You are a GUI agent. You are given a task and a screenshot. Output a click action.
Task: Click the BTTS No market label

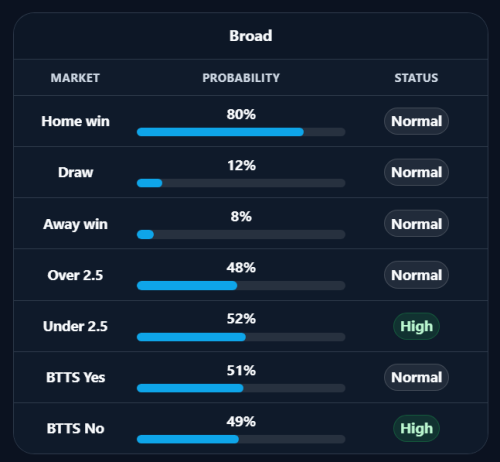tap(75, 428)
